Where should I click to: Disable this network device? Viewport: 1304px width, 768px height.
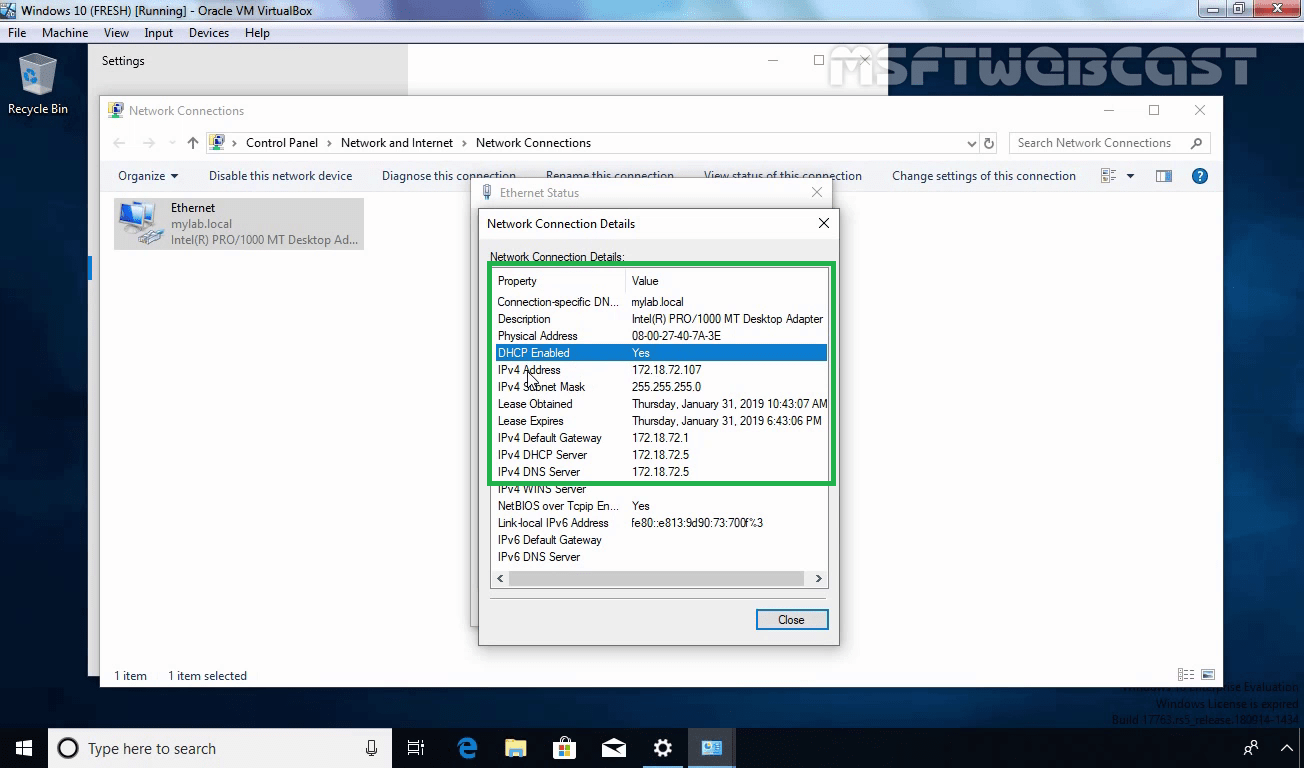[280, 175]
